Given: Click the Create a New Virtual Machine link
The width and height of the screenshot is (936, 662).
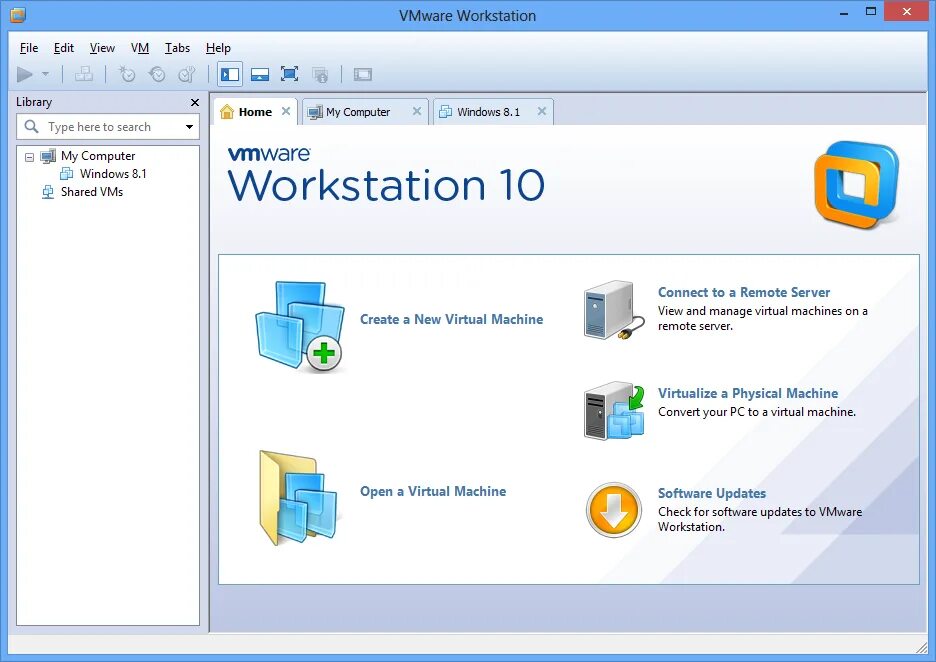Looking at the screenshot, I should click(451, 319).
